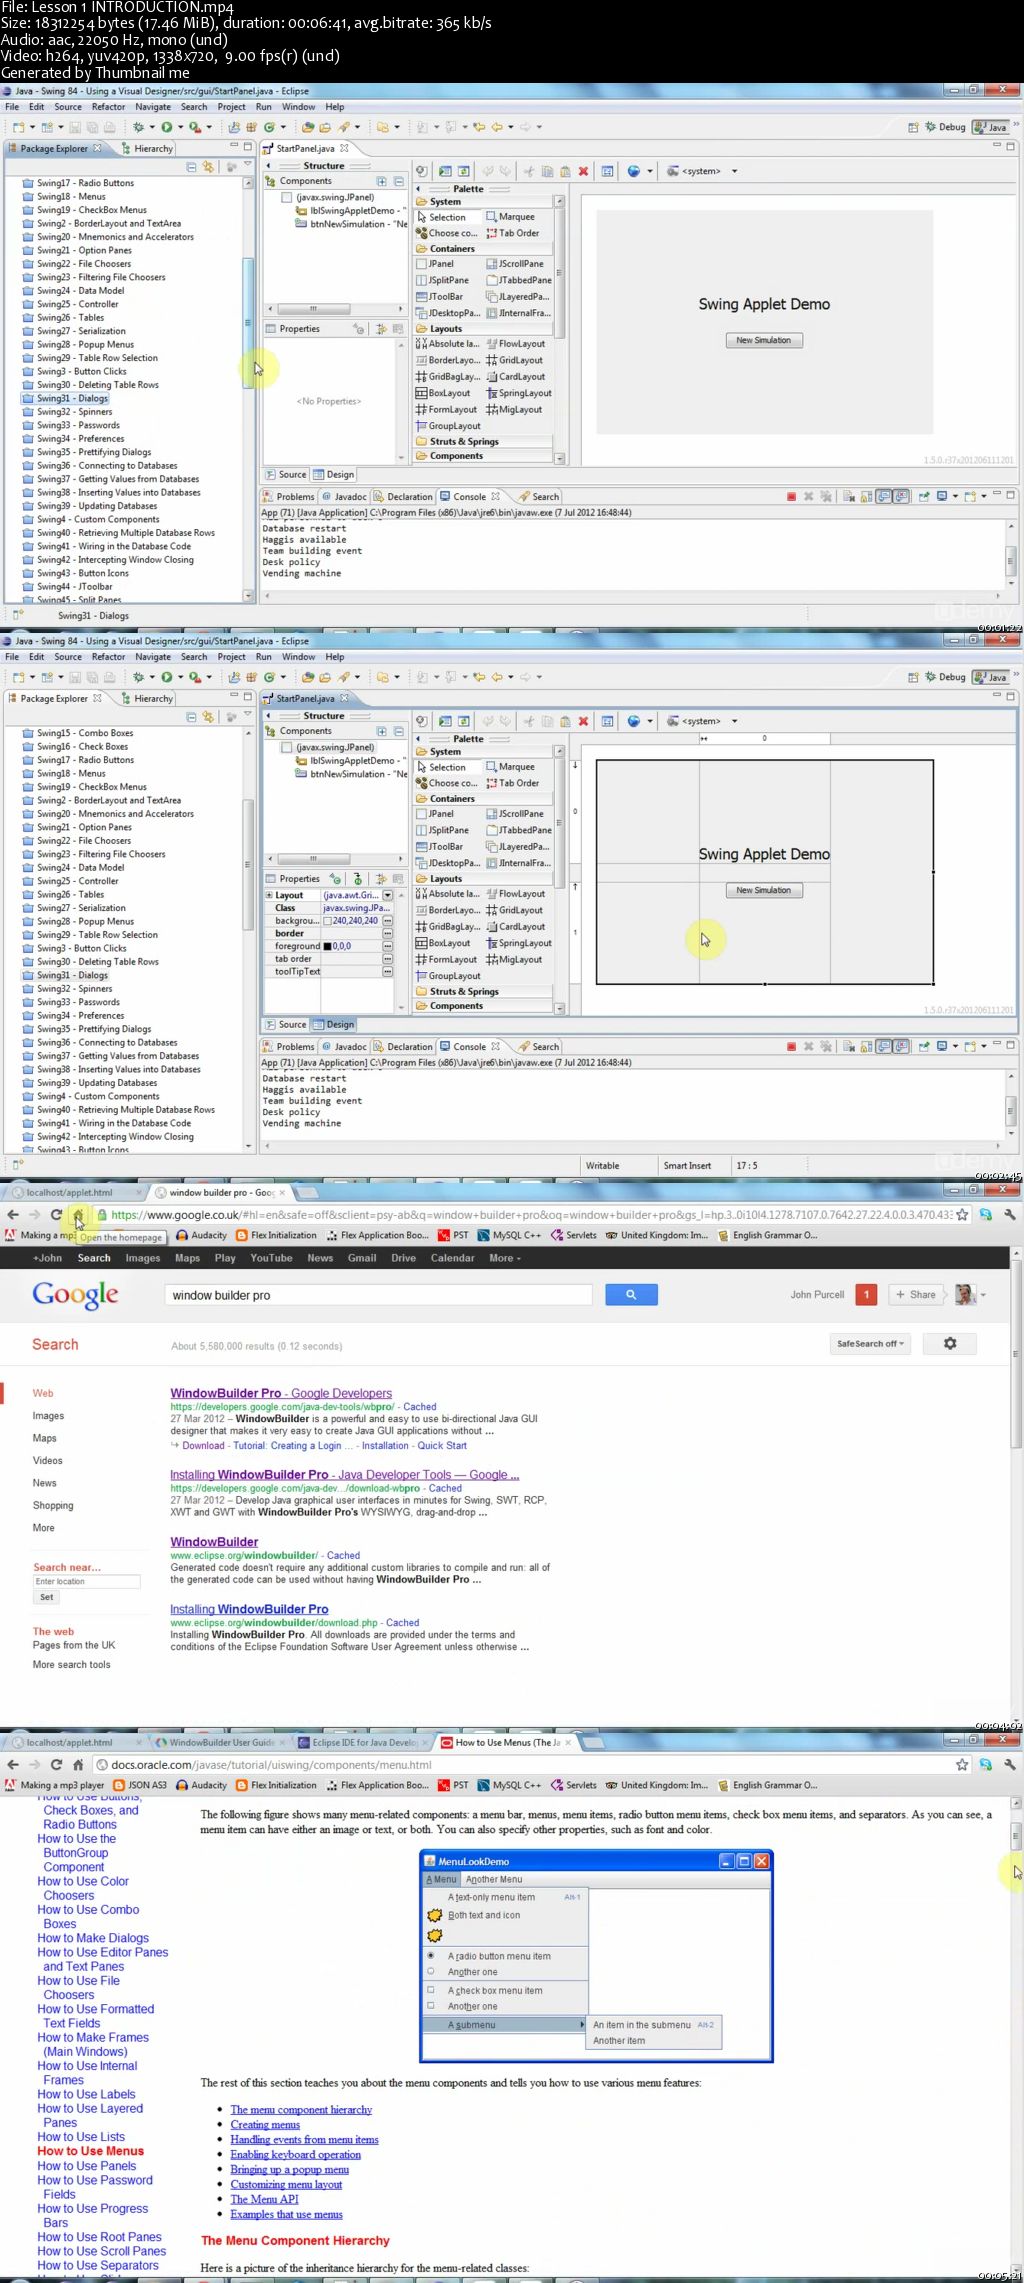Select GridBagLayout in the second Eclipse window palette
1024x2283 pixels.
point(448,927)
